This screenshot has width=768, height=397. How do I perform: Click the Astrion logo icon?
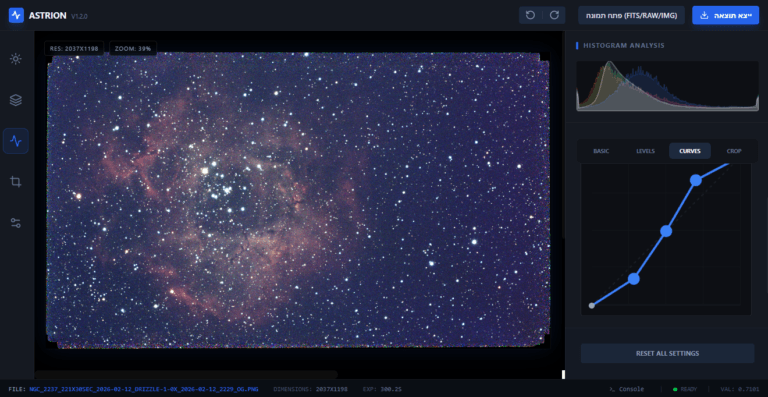tap(16, 15)
